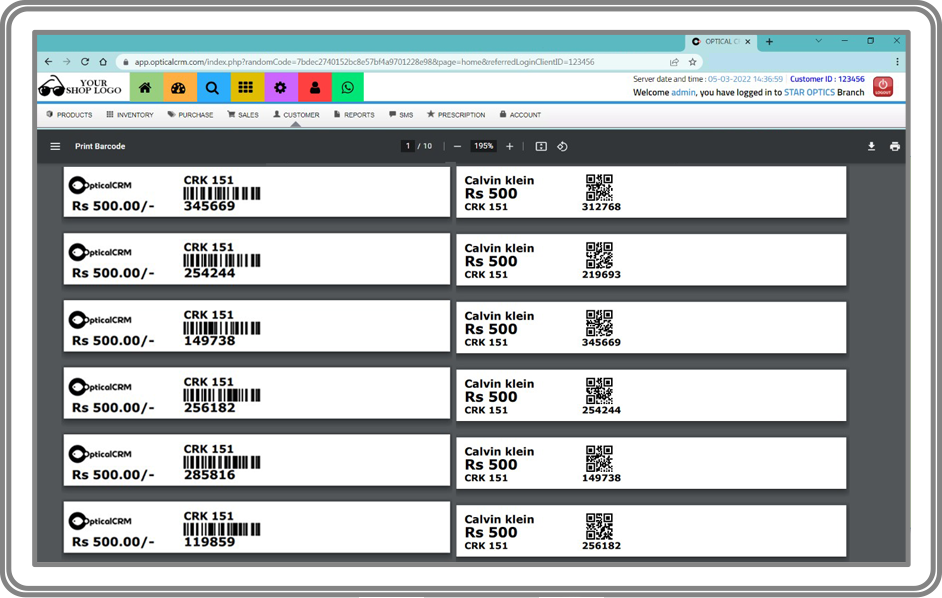
Task: Click the Print Barcode document title
Action: tap(100, 146)
